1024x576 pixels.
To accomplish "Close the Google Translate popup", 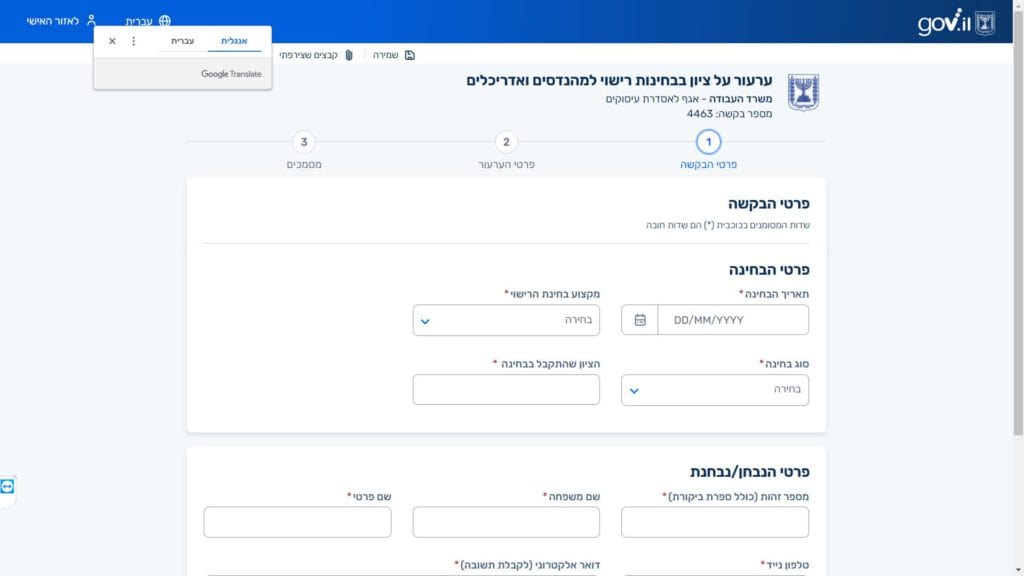I will click(112, 41).
